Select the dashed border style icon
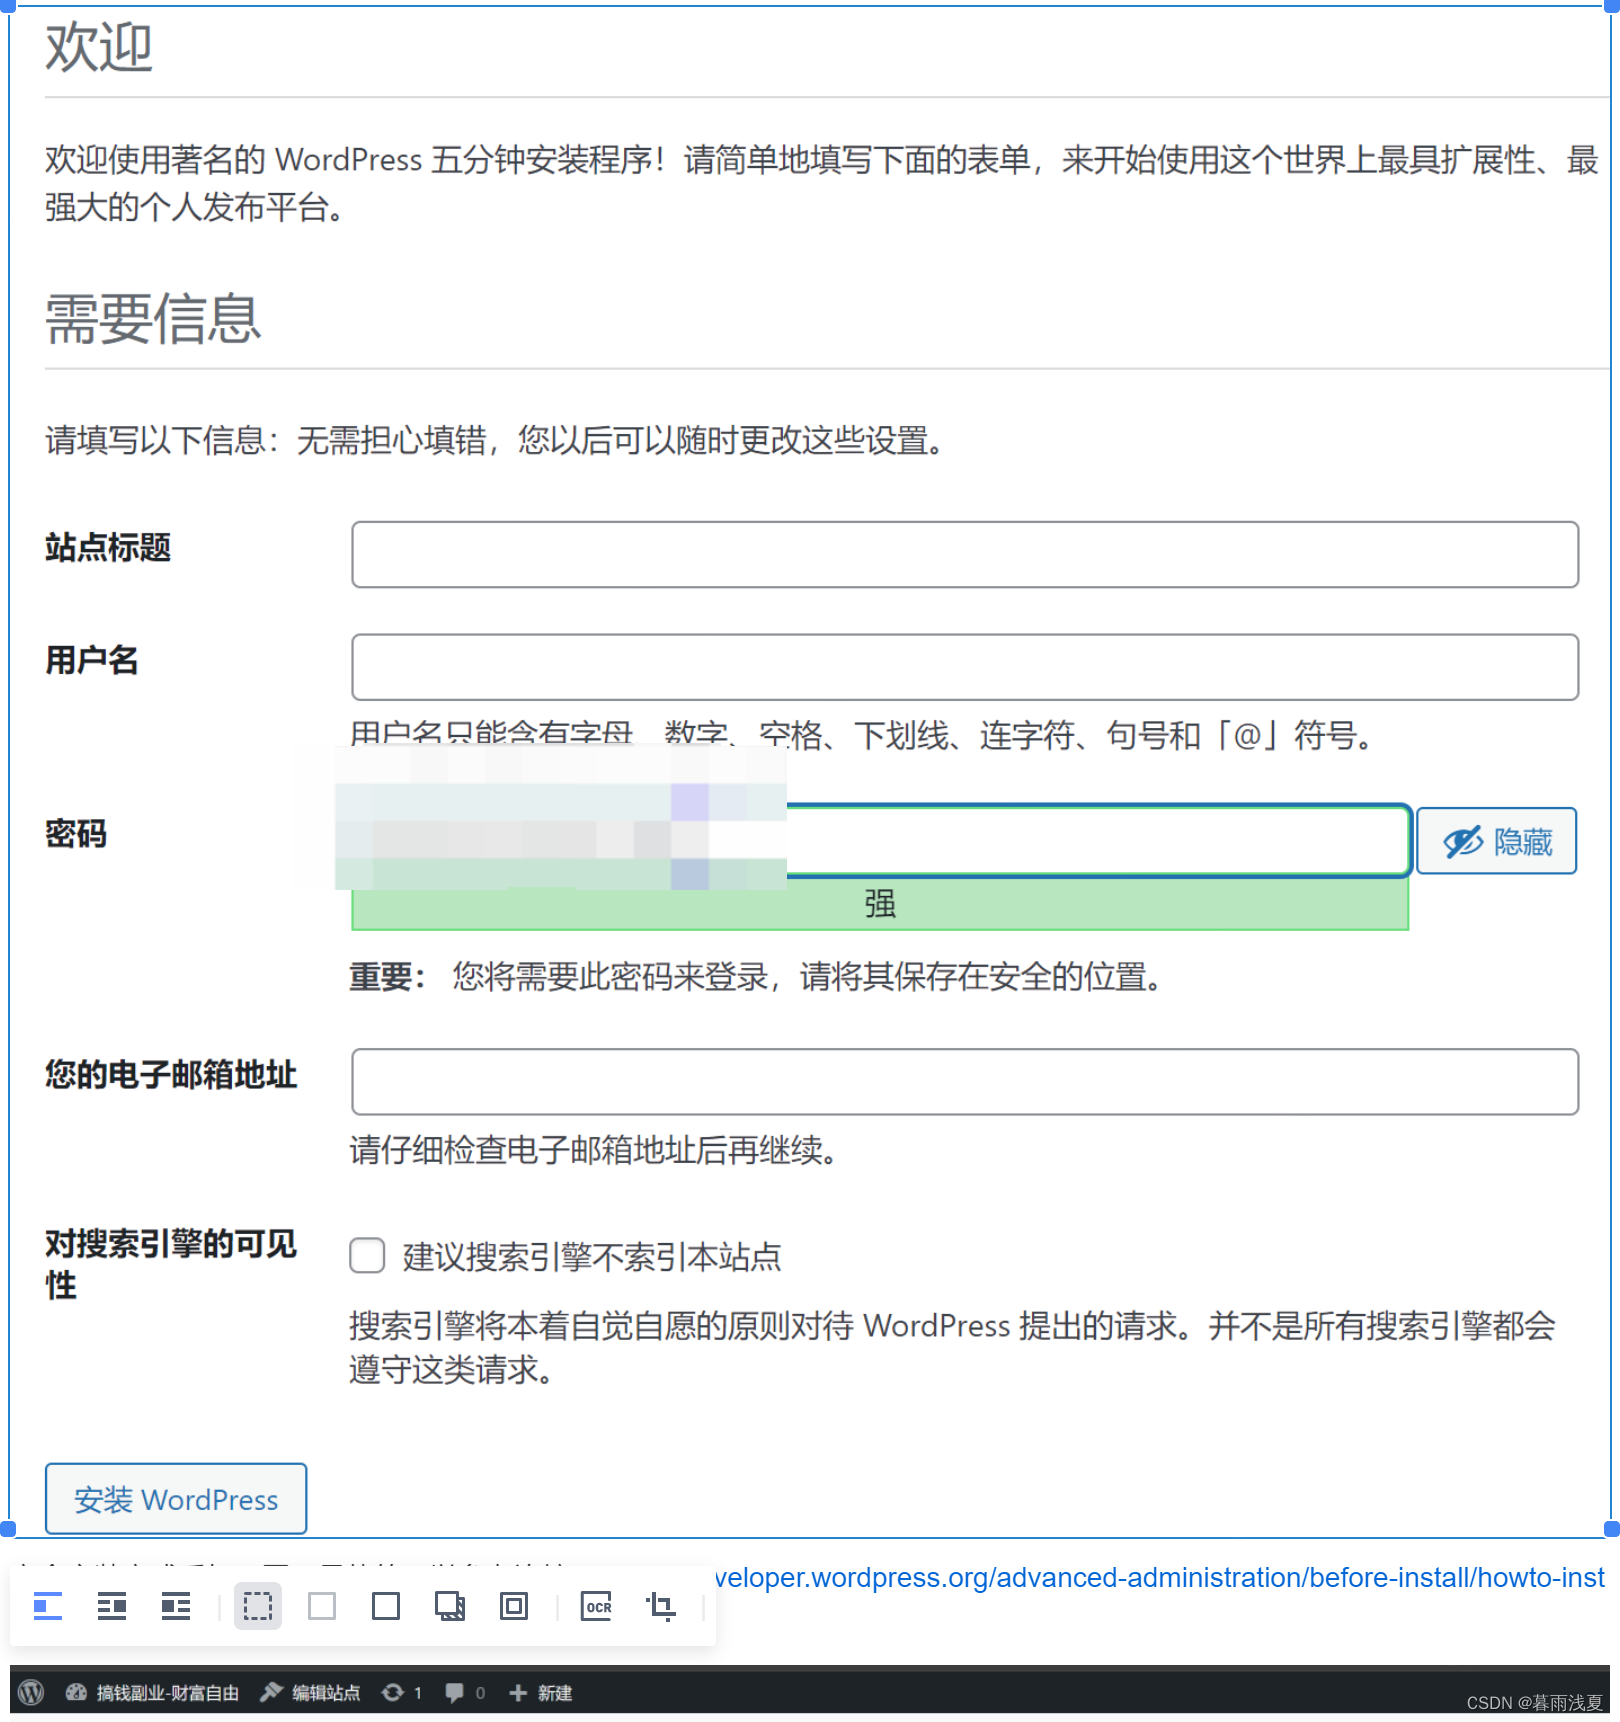Screen dimensions: 1620x1722 258,1606
